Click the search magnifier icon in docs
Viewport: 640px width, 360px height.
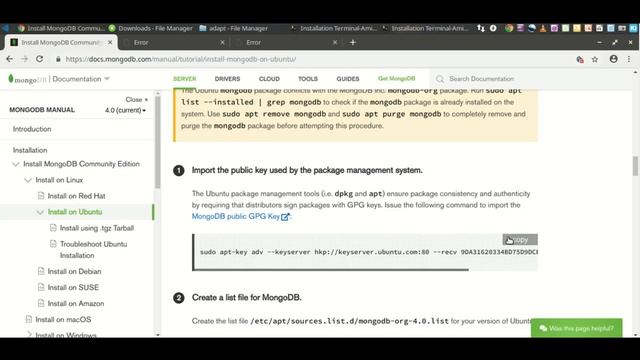point(440,79)
